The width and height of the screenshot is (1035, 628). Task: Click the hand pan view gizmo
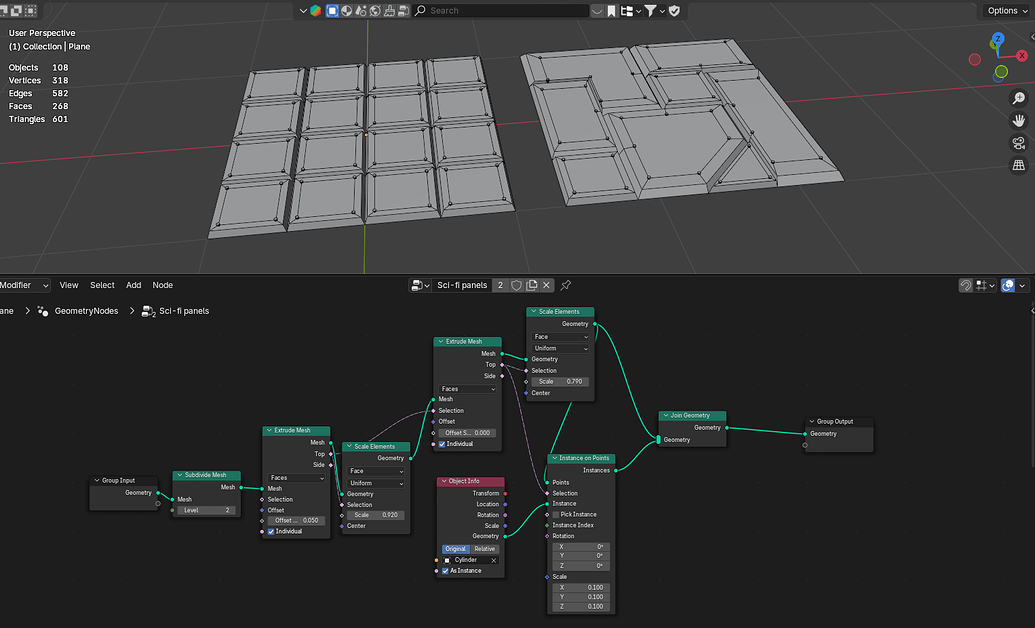click(1018, 120)
